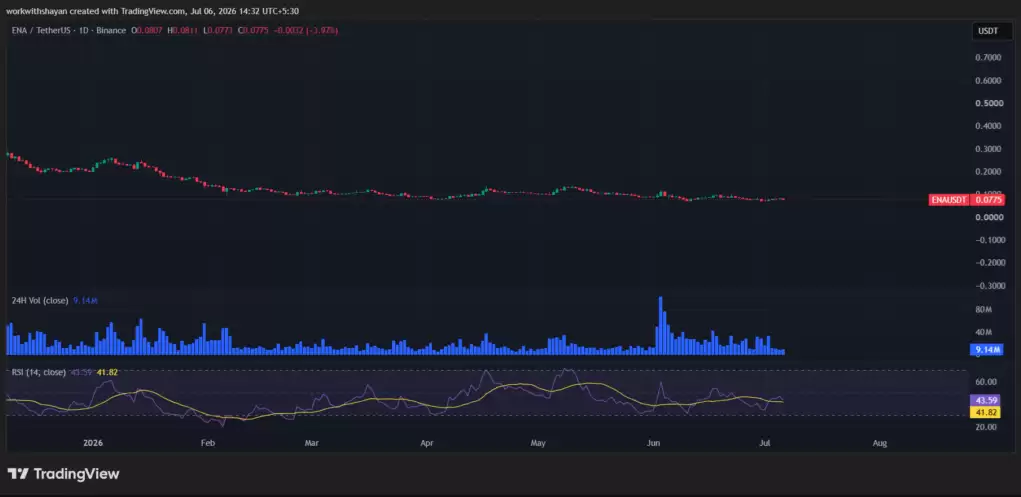The width and height of the screenshot is (1021, 497).
Task: Click the blue 9.14M volume axis tag
Action: click(988, 350)
